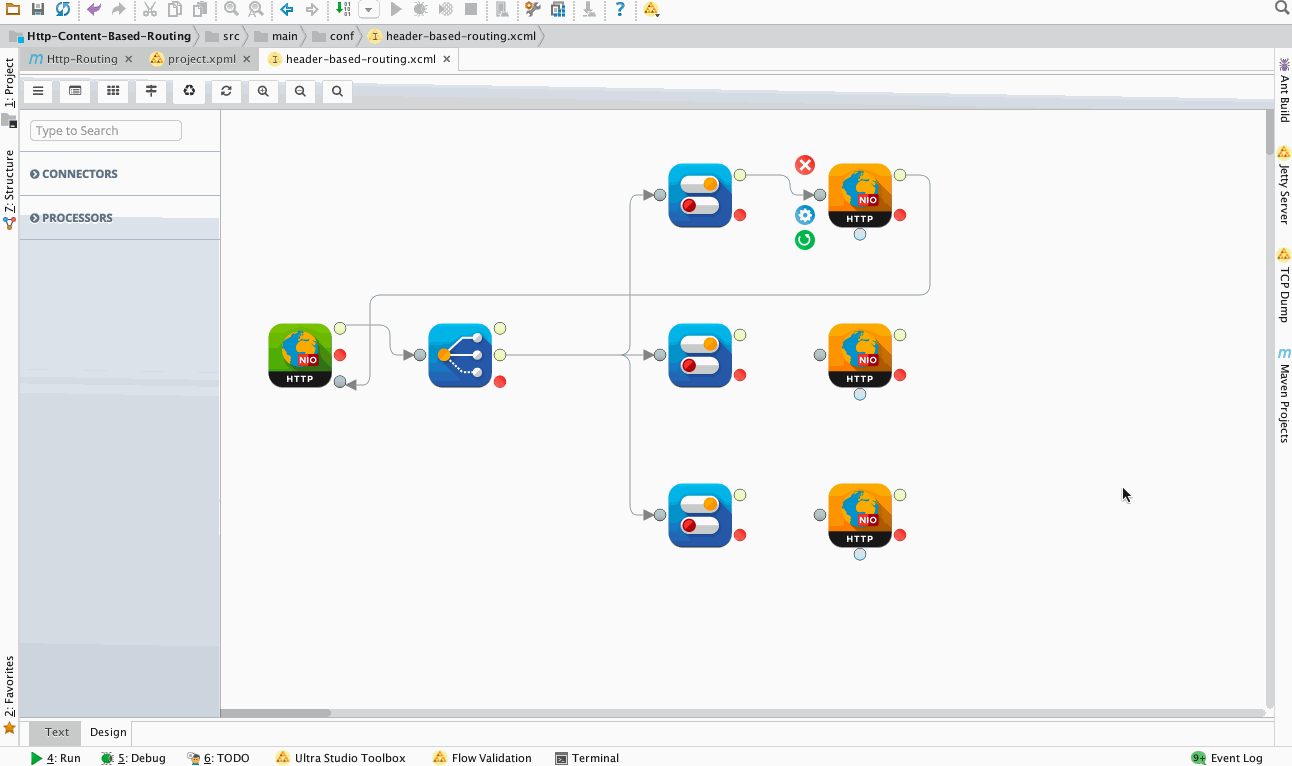1292x766 pixels.
Task: Open the 6: TODO tool window
Action: pyautogui.click(x=218, y=758)
